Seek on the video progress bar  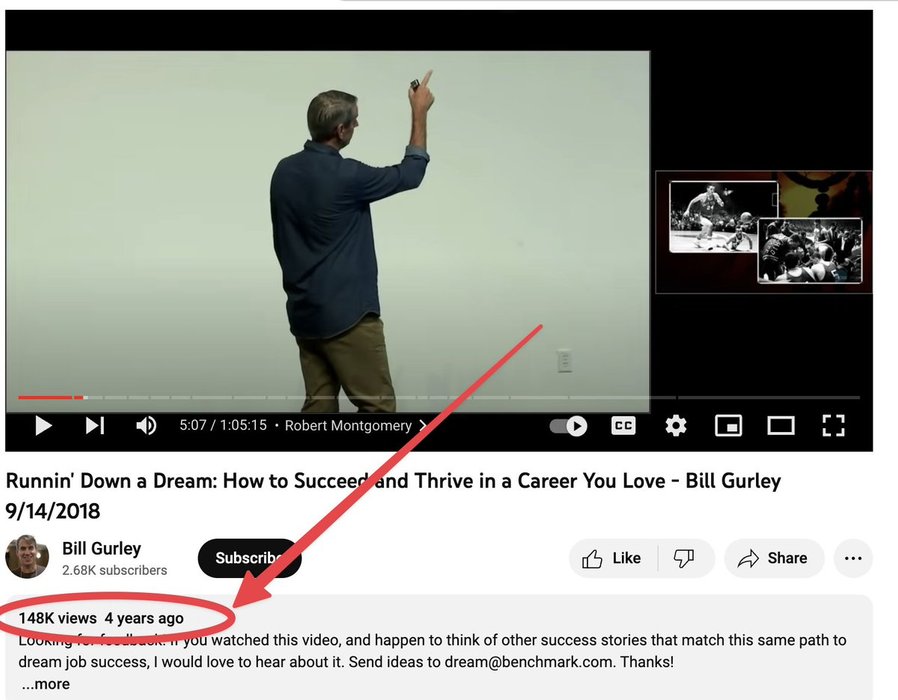(439, 397)
